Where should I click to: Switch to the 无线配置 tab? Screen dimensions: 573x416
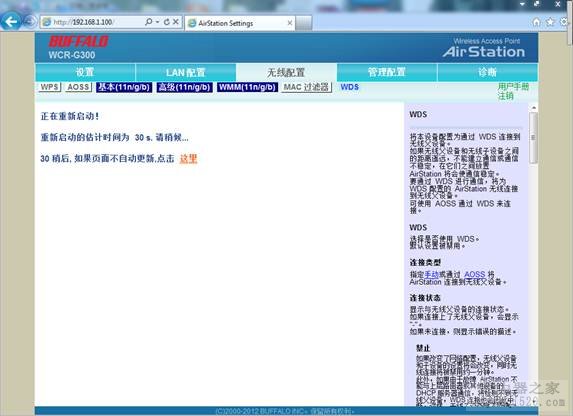pos(286,72)
